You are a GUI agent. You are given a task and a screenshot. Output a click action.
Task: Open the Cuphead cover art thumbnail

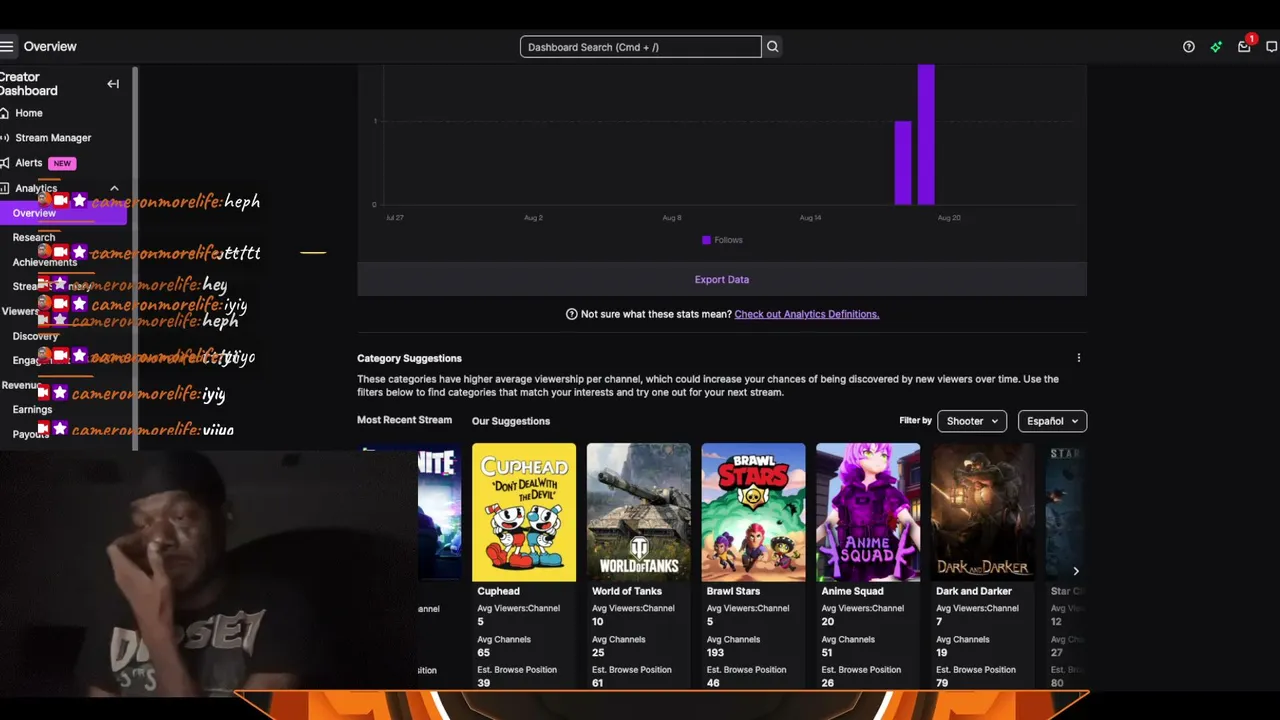pyautogui.click(x=524, y=512)
